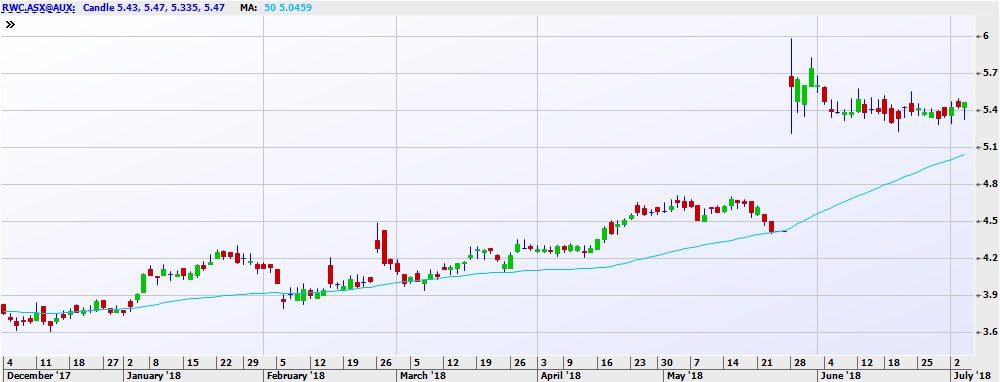This screenshot has height=382, width=1000.
Task: Click the 4.2 price axis label
Action: pyautogui.click(x=989, y=258)
